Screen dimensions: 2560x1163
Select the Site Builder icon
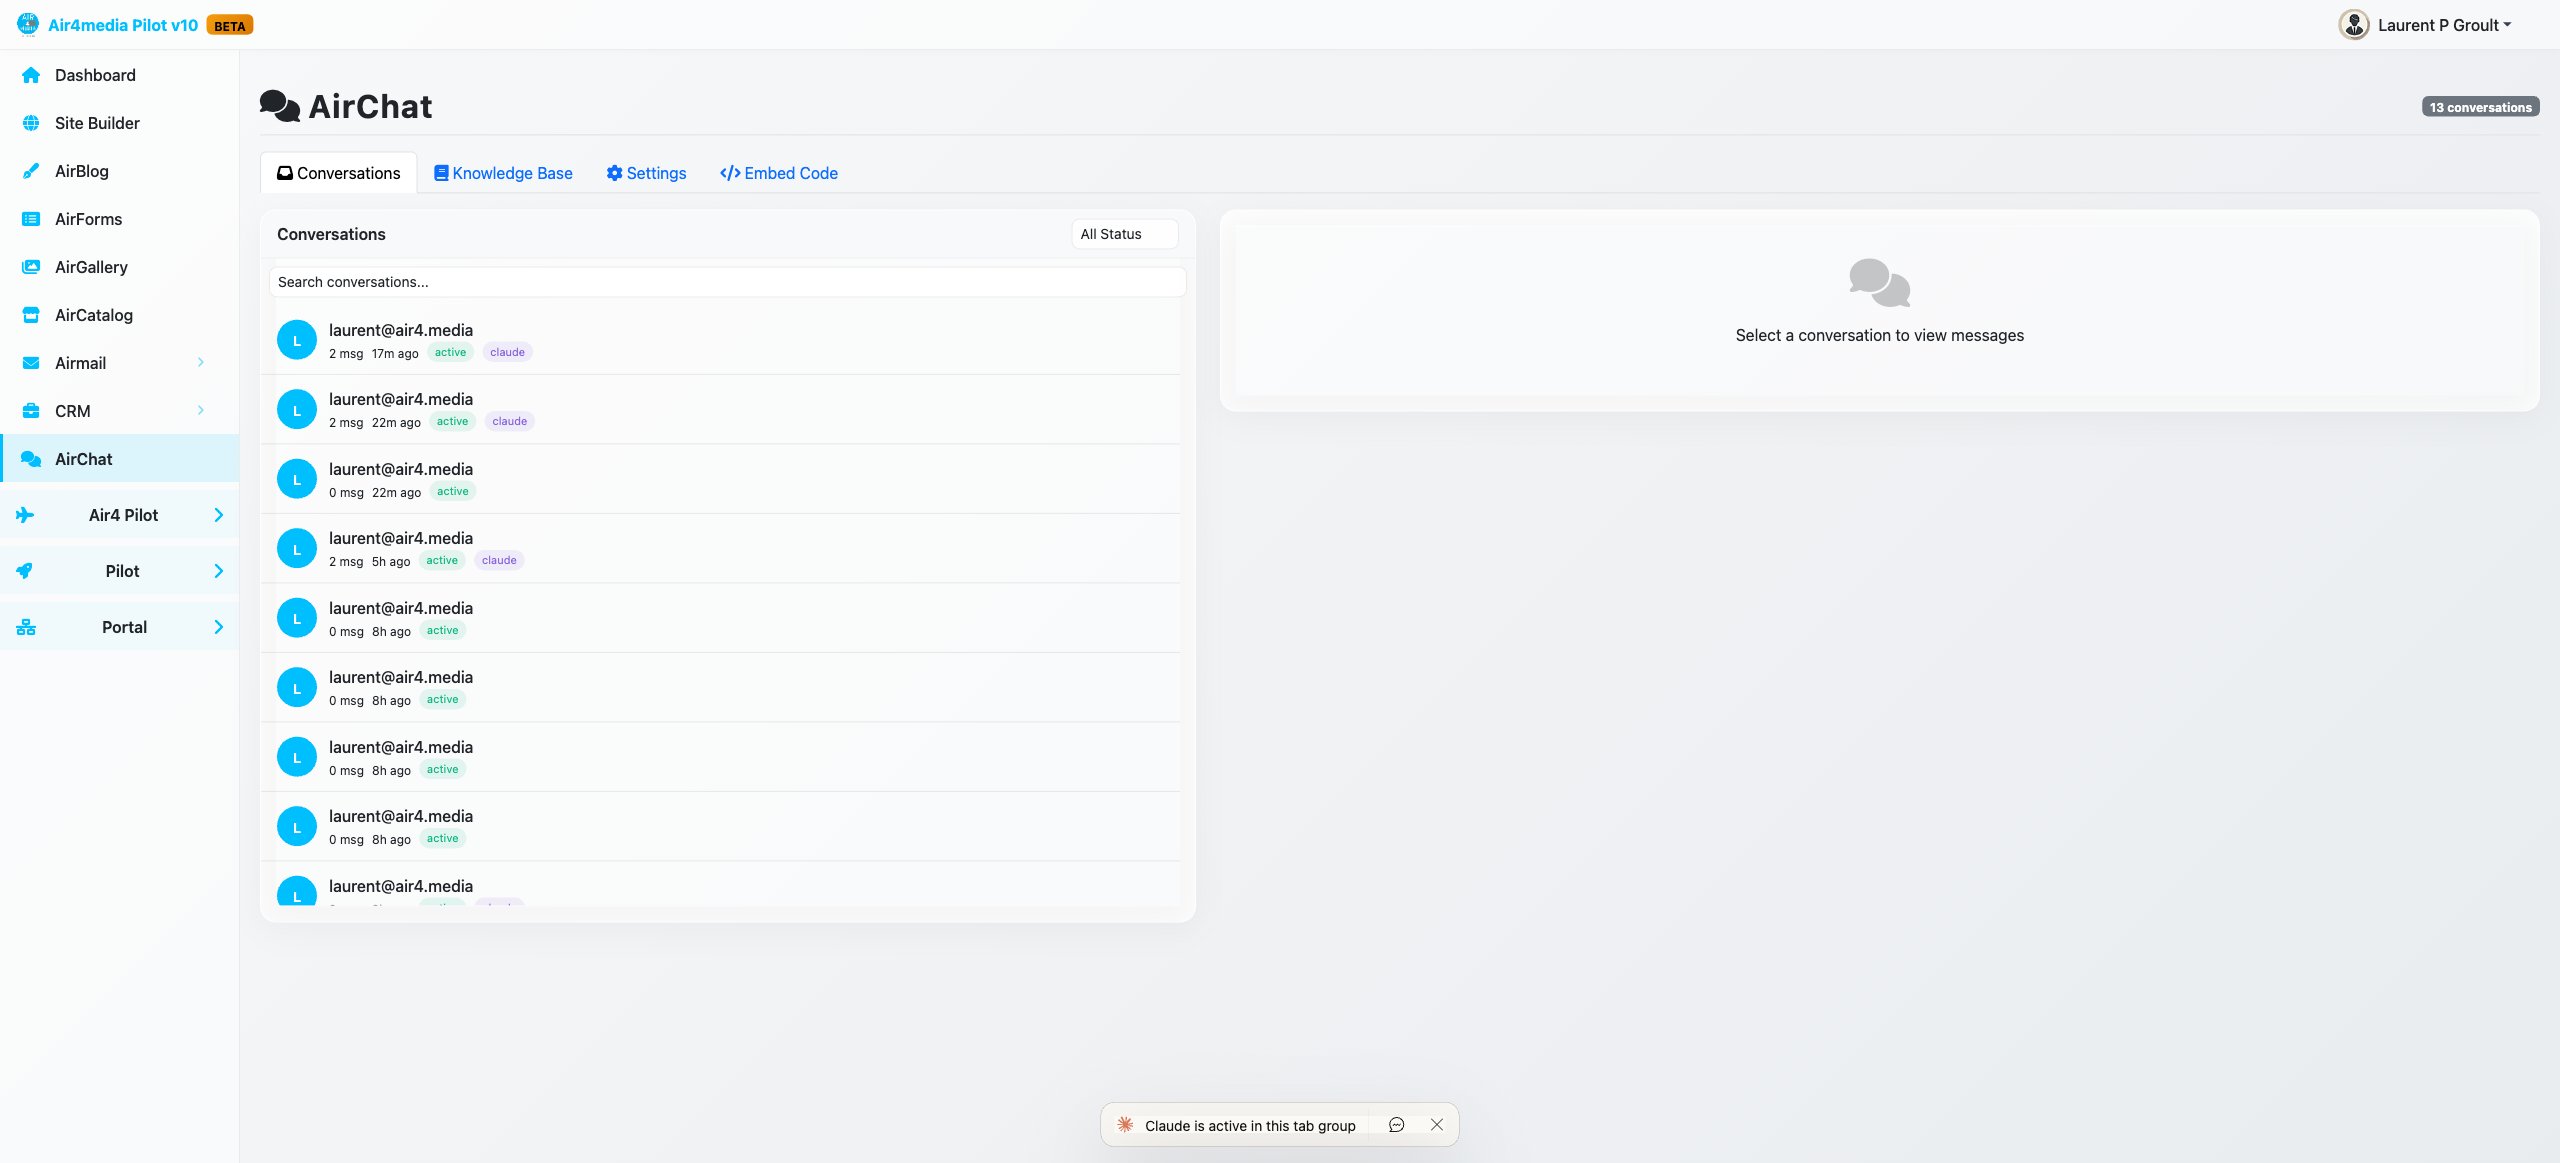[29, 122]
